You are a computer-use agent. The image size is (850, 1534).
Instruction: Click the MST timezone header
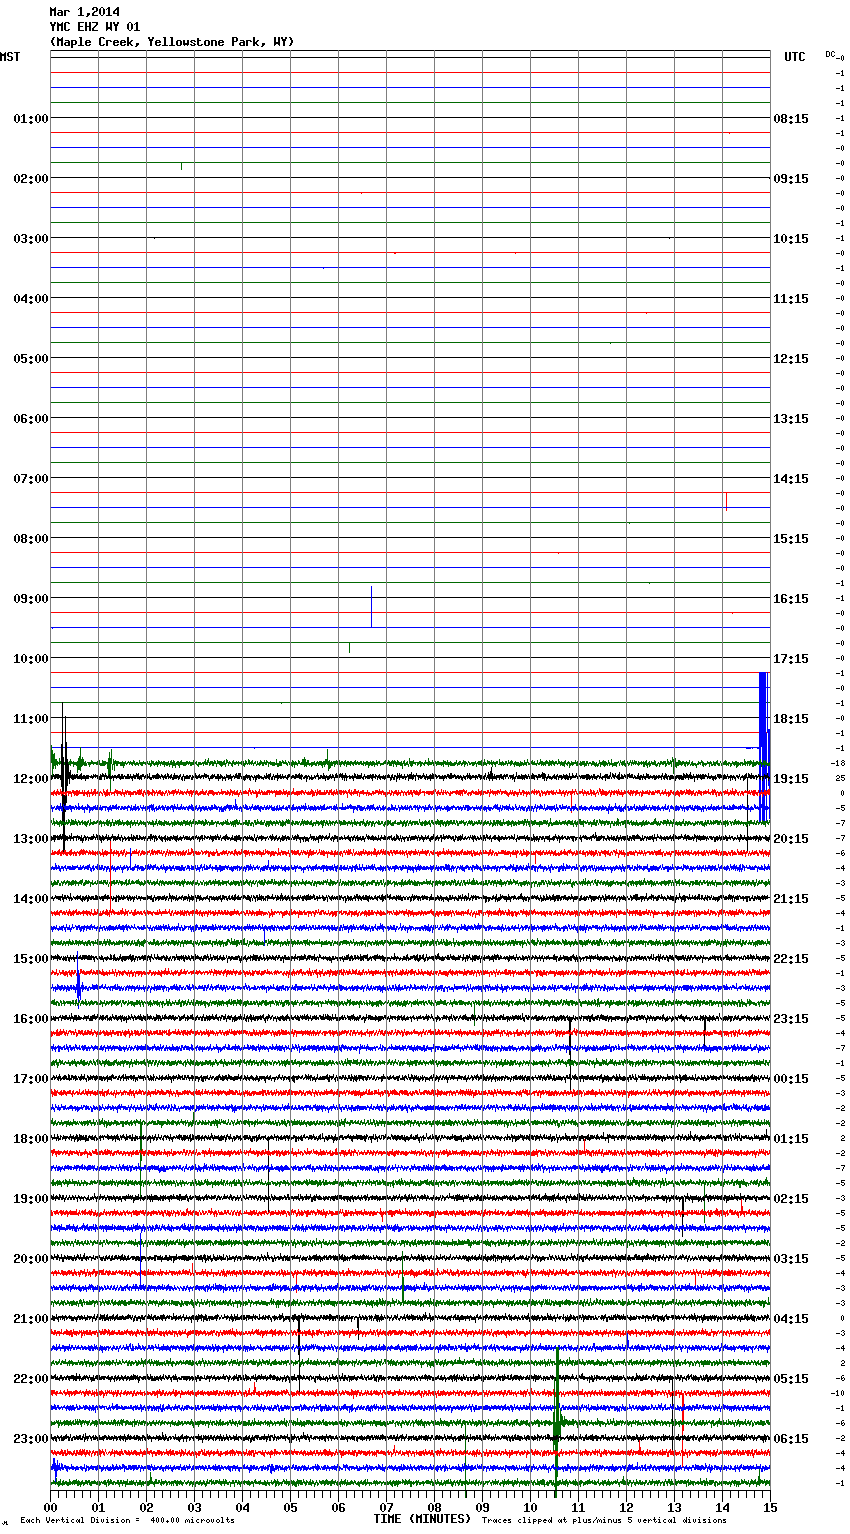[x=10, y=57]
